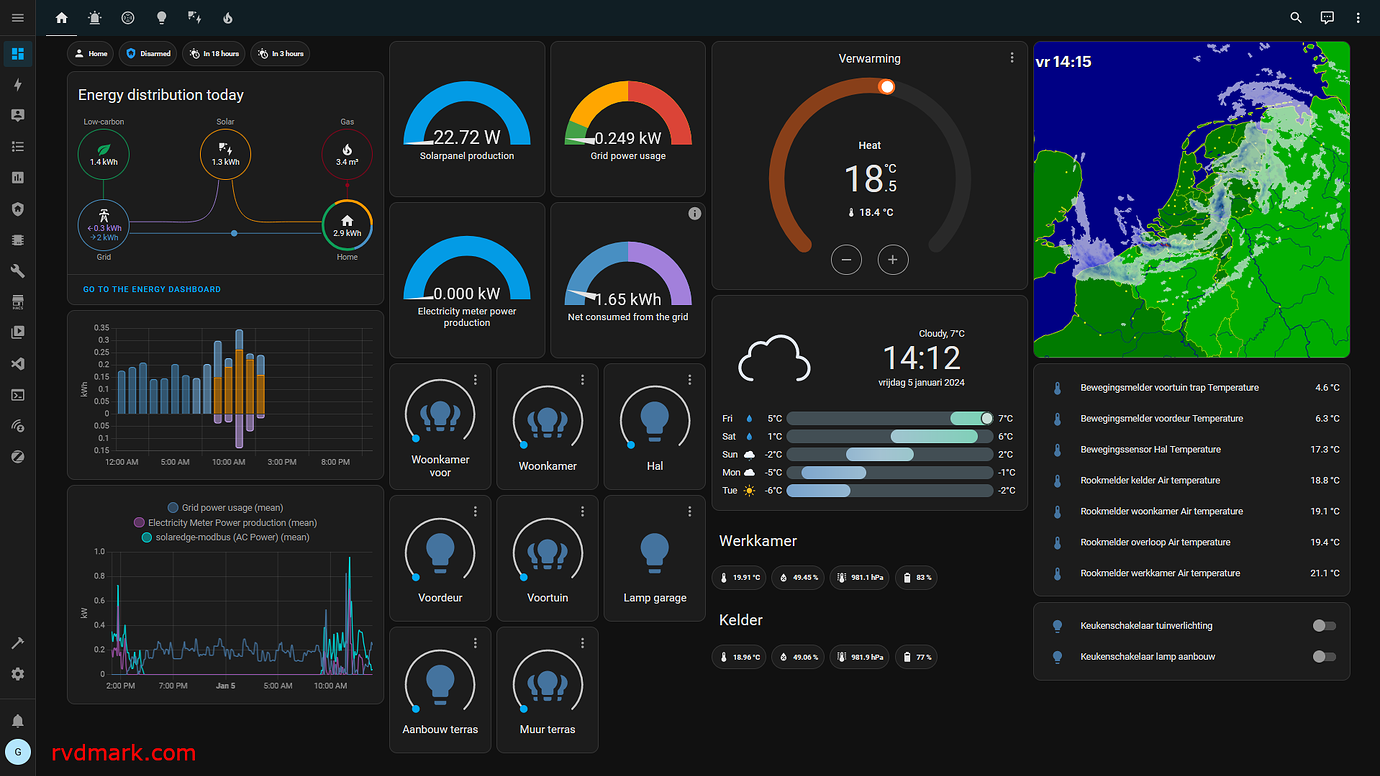Switch to the home tab in the top bar
Screen dimensions: 1380x776
pyautogui.click(x=60, y=17)
